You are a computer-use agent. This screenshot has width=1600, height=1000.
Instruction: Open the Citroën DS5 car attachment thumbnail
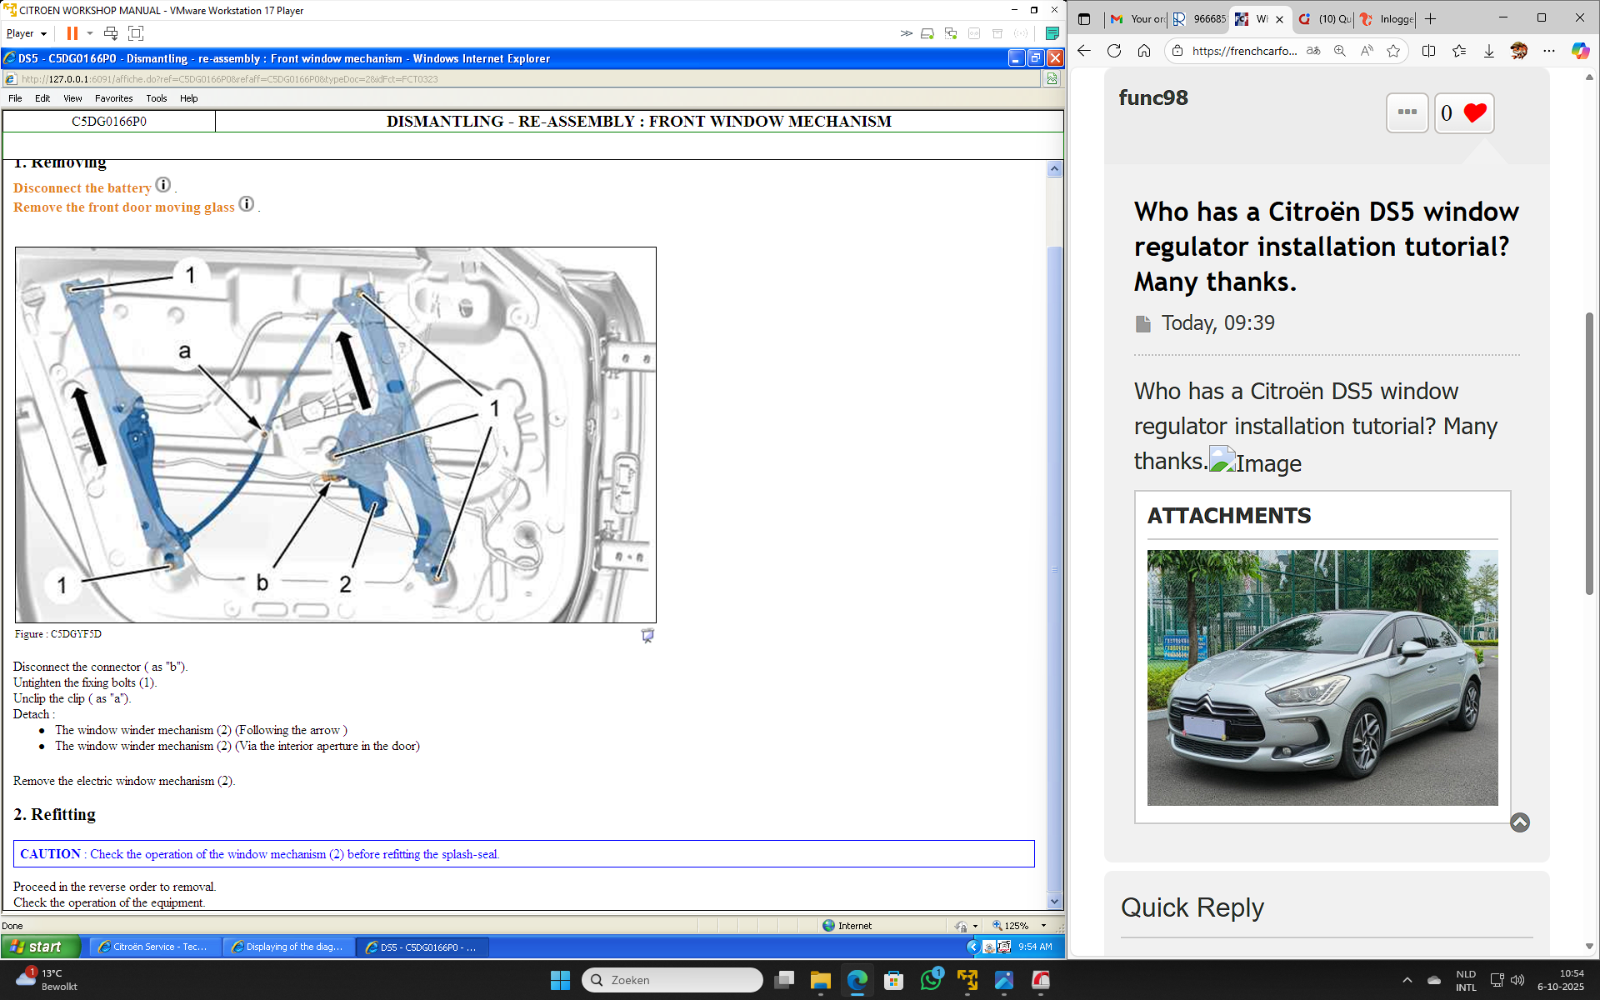(x=1322, y=678)
